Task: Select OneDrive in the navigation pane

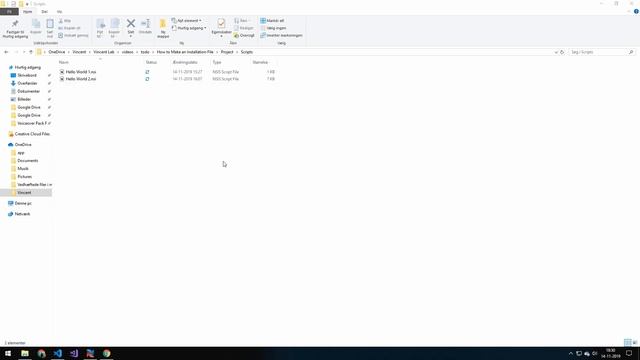Action: click(23, 144)
